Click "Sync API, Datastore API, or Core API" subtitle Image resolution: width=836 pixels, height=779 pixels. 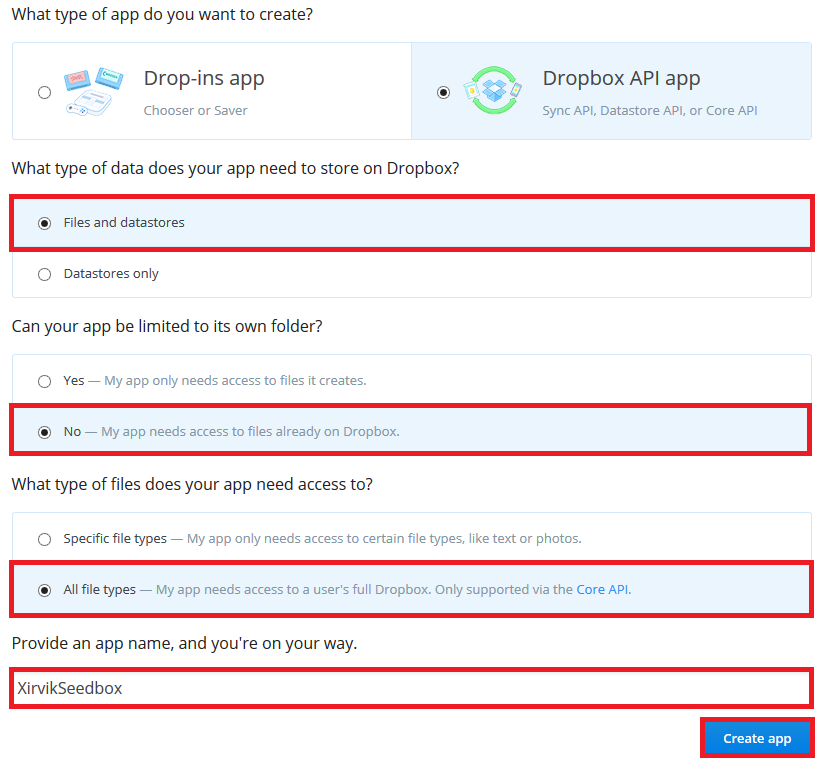pyautogui.click(x=649, y=111)
